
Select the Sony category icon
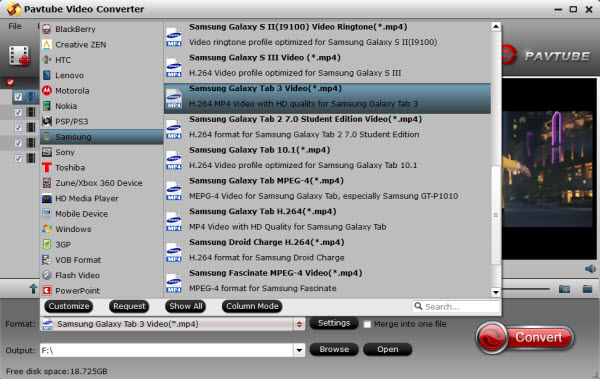point(47,152)
